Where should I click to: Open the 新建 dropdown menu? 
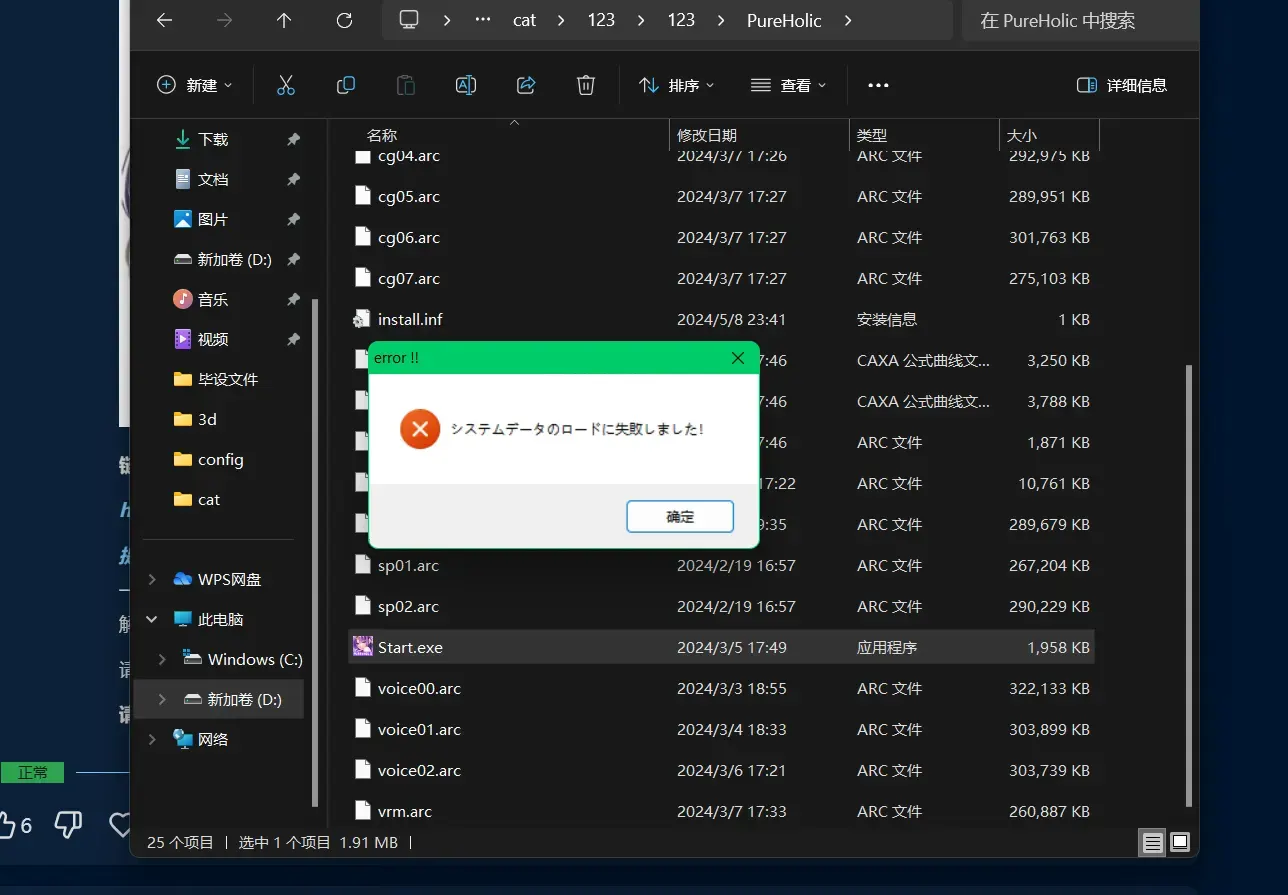[x=195, y=85]
